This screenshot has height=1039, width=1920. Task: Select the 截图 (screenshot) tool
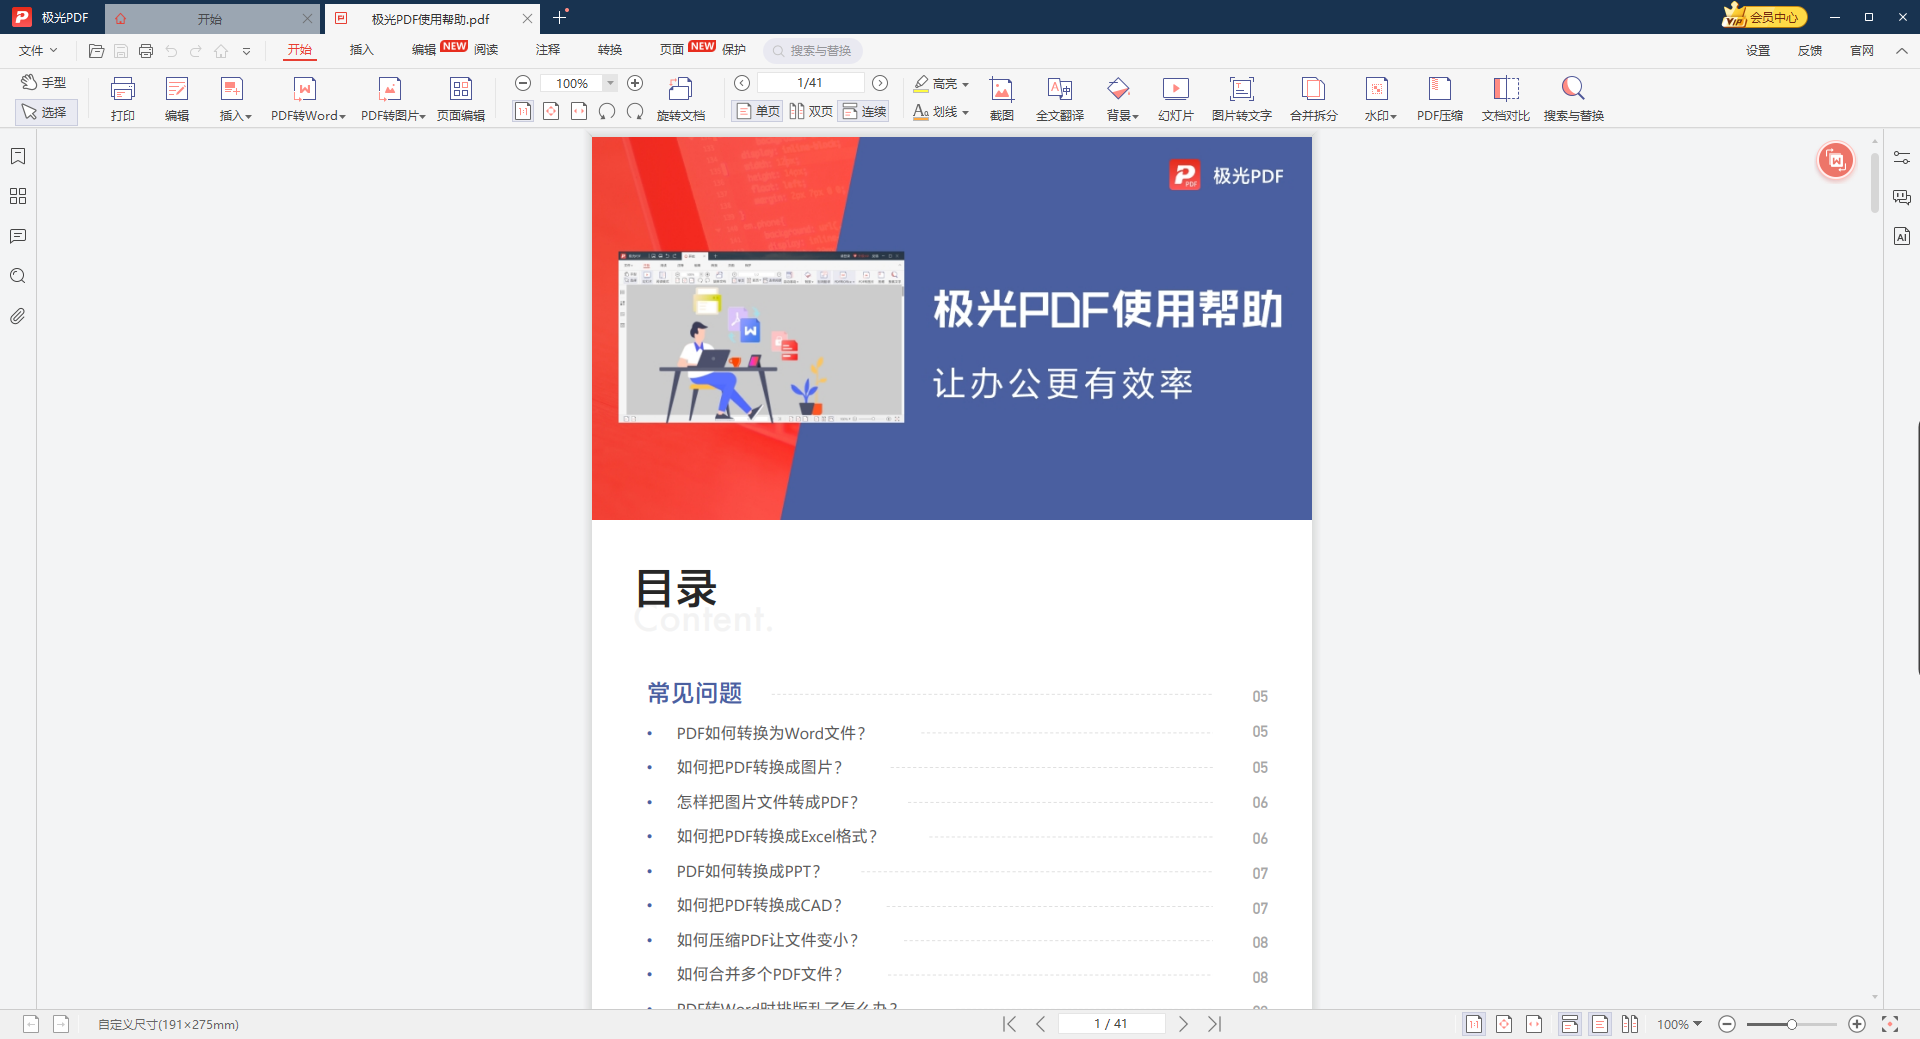(x=1001, y=97)
